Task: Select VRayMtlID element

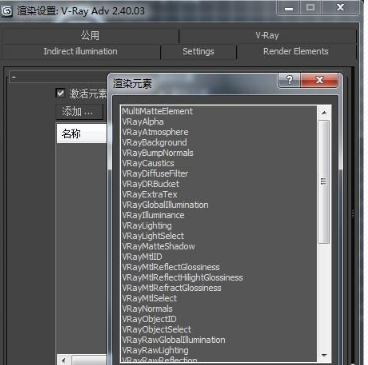Action: [219, 257]
